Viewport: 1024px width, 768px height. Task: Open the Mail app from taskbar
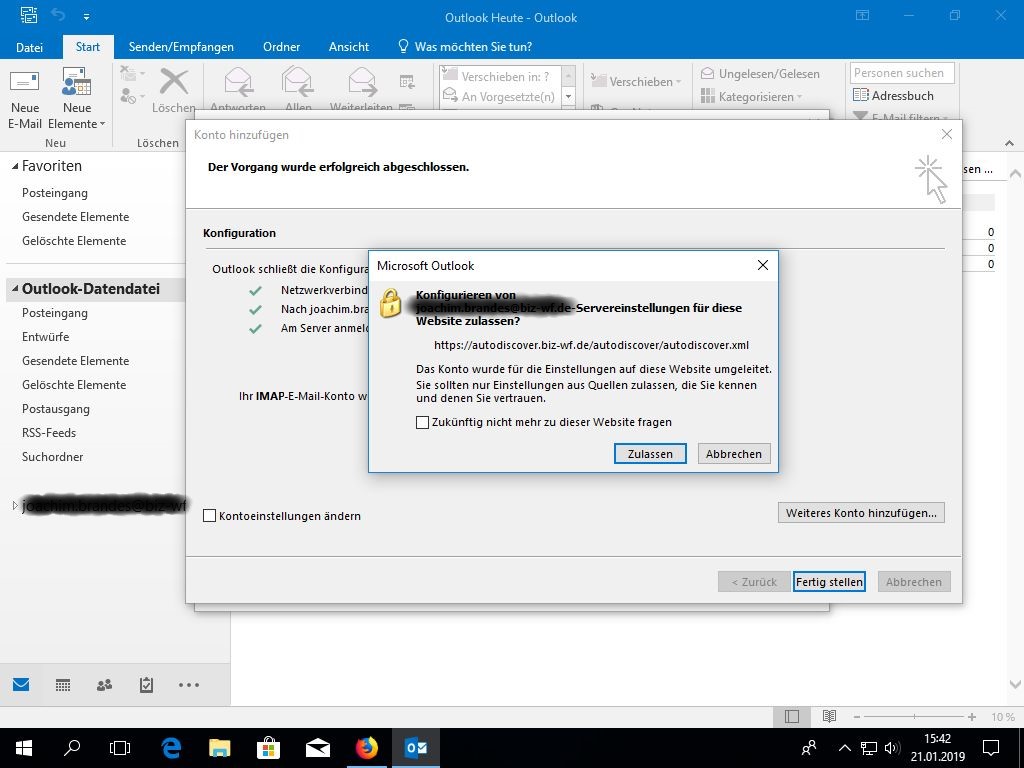318,748
